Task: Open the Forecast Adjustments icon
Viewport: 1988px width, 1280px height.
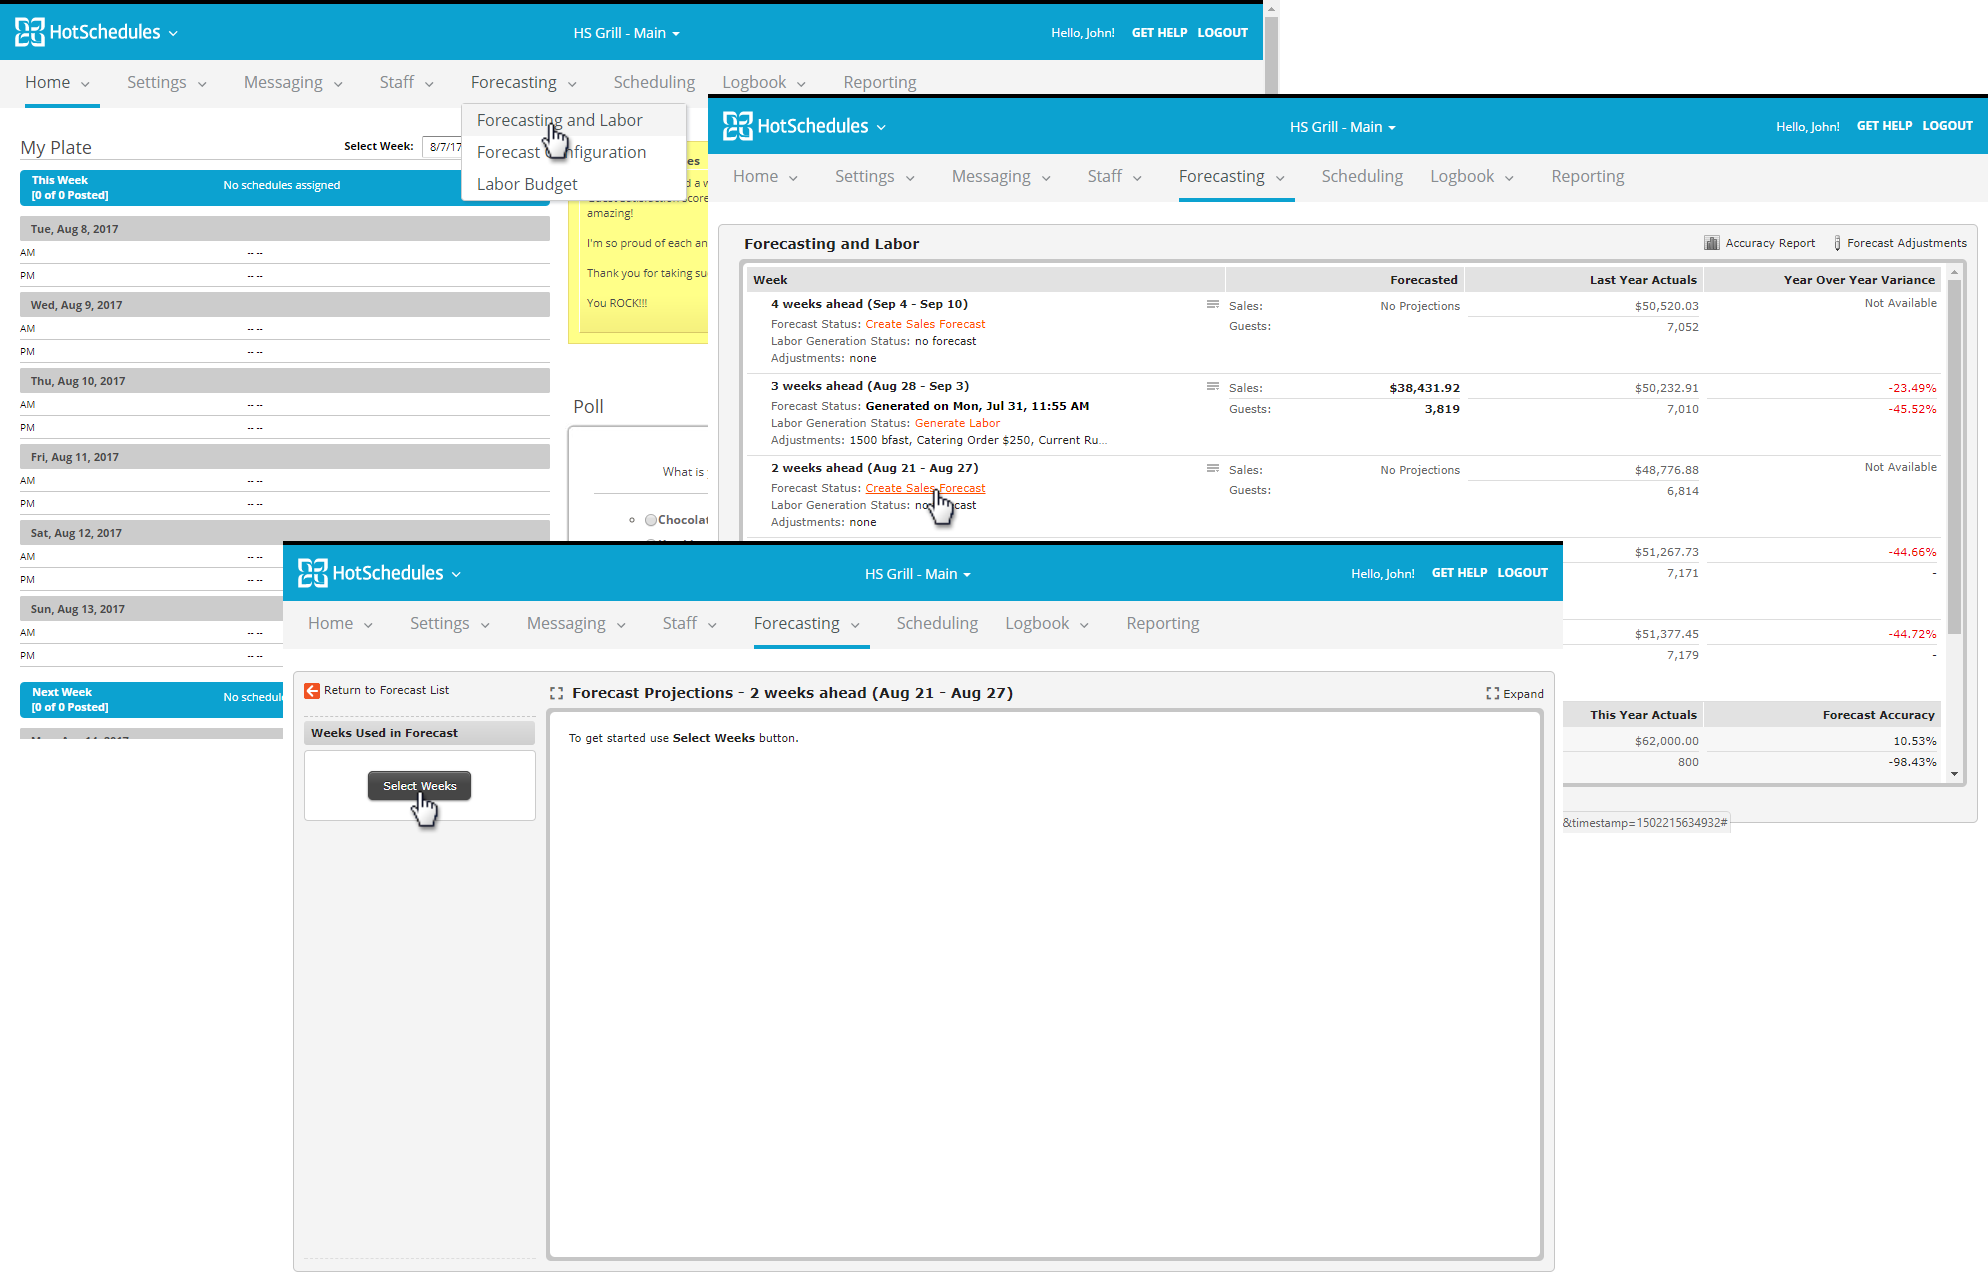Action: point(1837,243)
